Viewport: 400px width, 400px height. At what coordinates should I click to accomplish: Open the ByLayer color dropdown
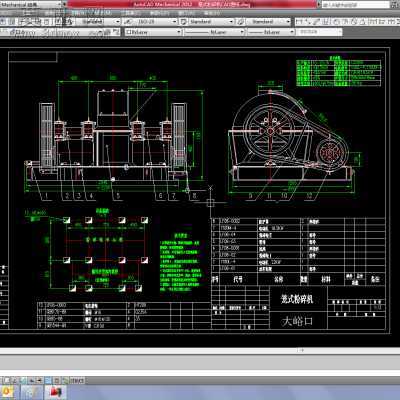pos(153,32)
